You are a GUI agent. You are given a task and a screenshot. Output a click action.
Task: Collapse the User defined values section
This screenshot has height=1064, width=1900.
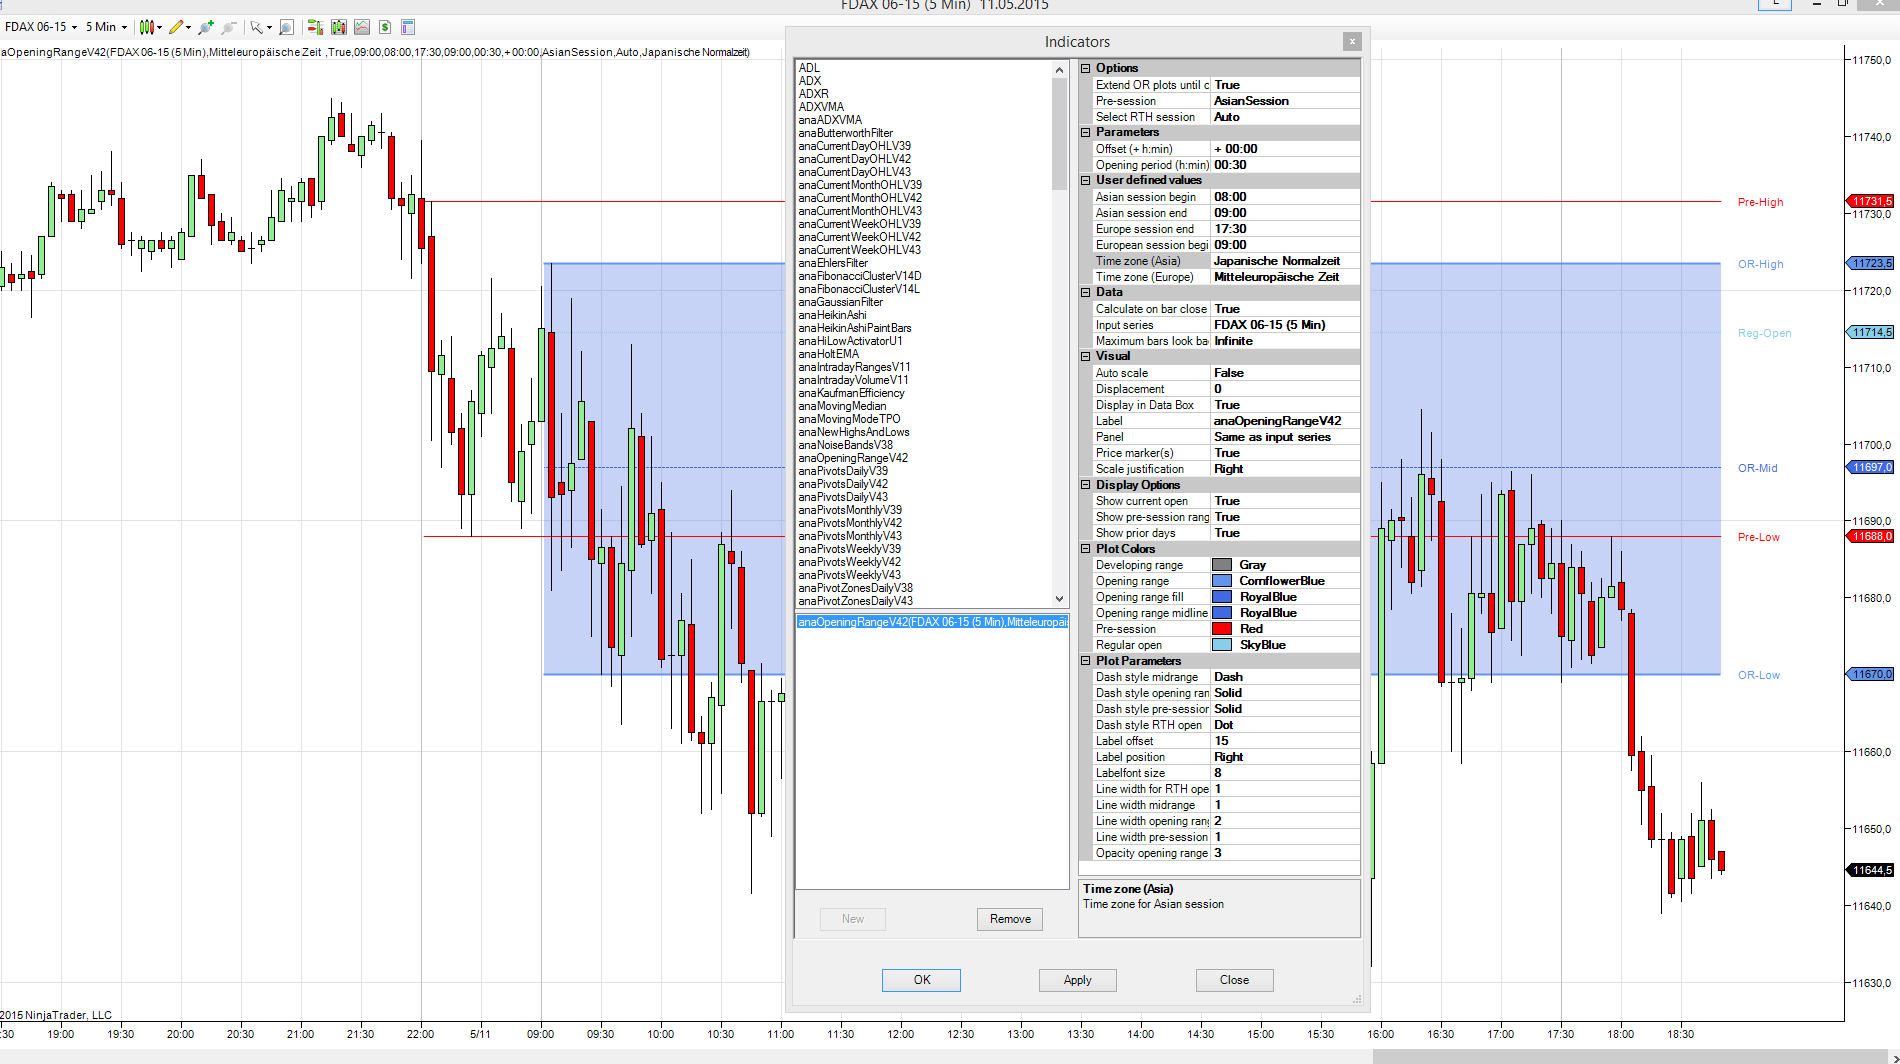[x=1086, y=180]
